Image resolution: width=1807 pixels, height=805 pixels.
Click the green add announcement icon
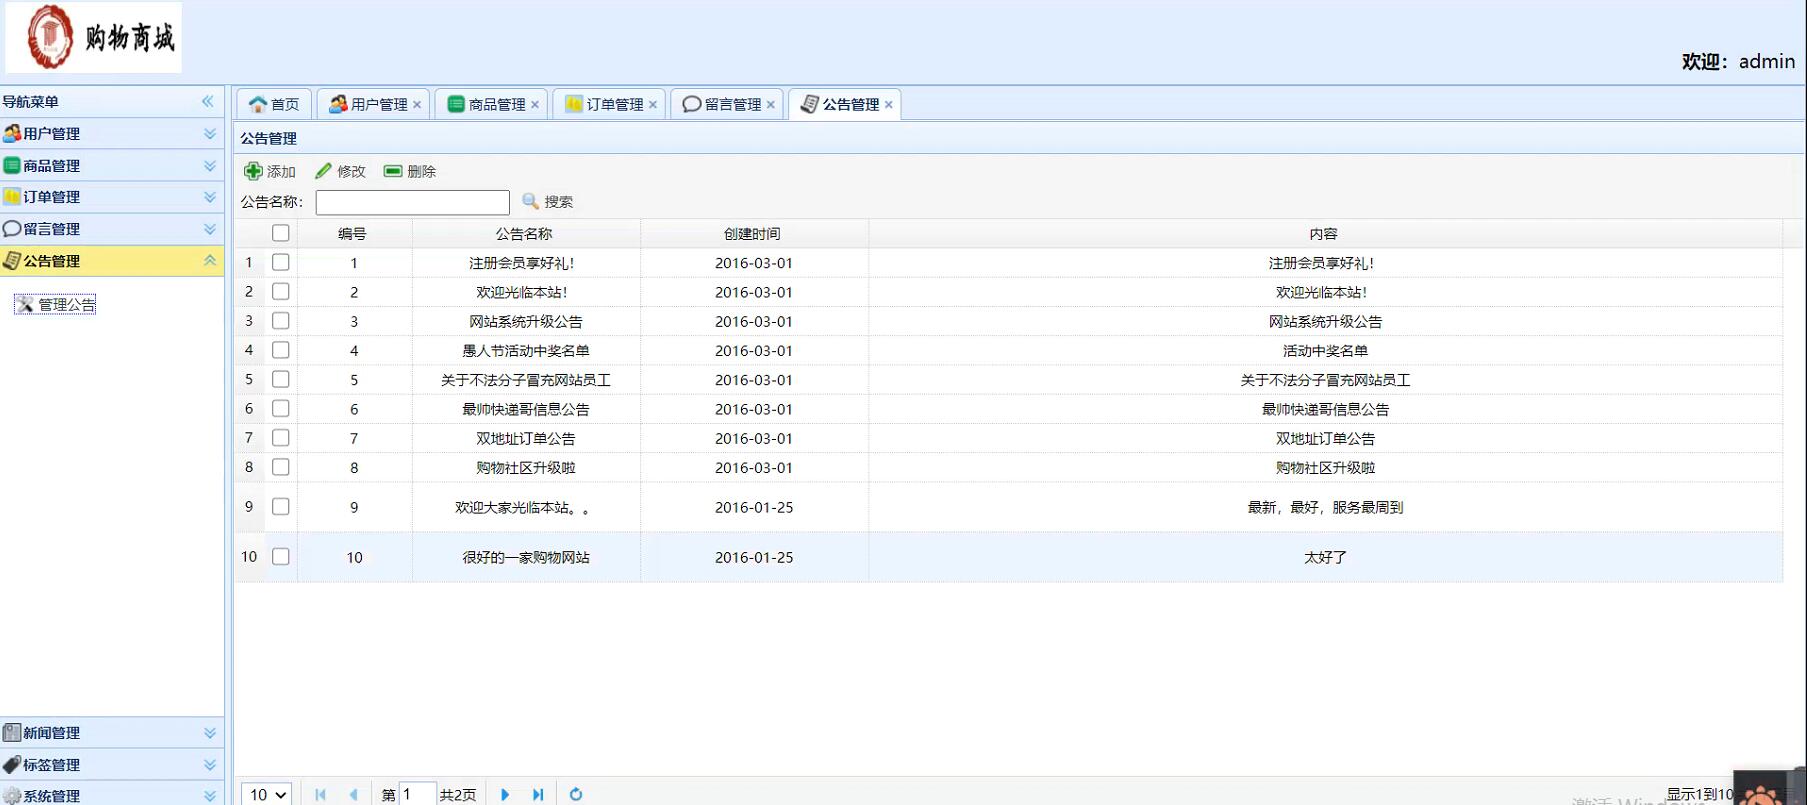click(253, 171)
